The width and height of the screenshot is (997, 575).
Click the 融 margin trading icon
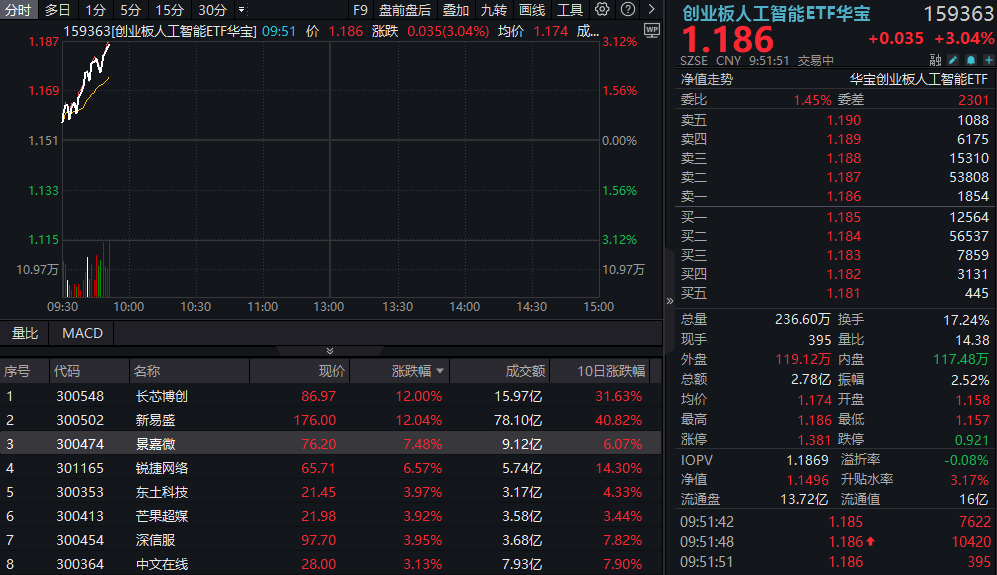pos(935,60)
